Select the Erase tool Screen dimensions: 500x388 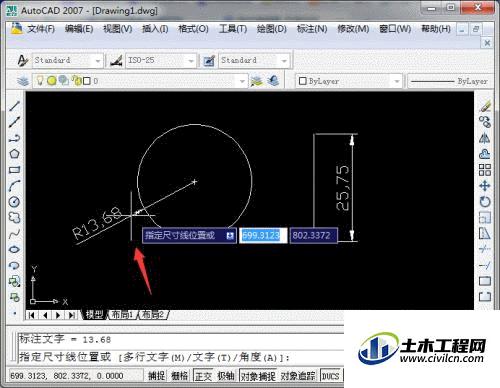point(485,106)
